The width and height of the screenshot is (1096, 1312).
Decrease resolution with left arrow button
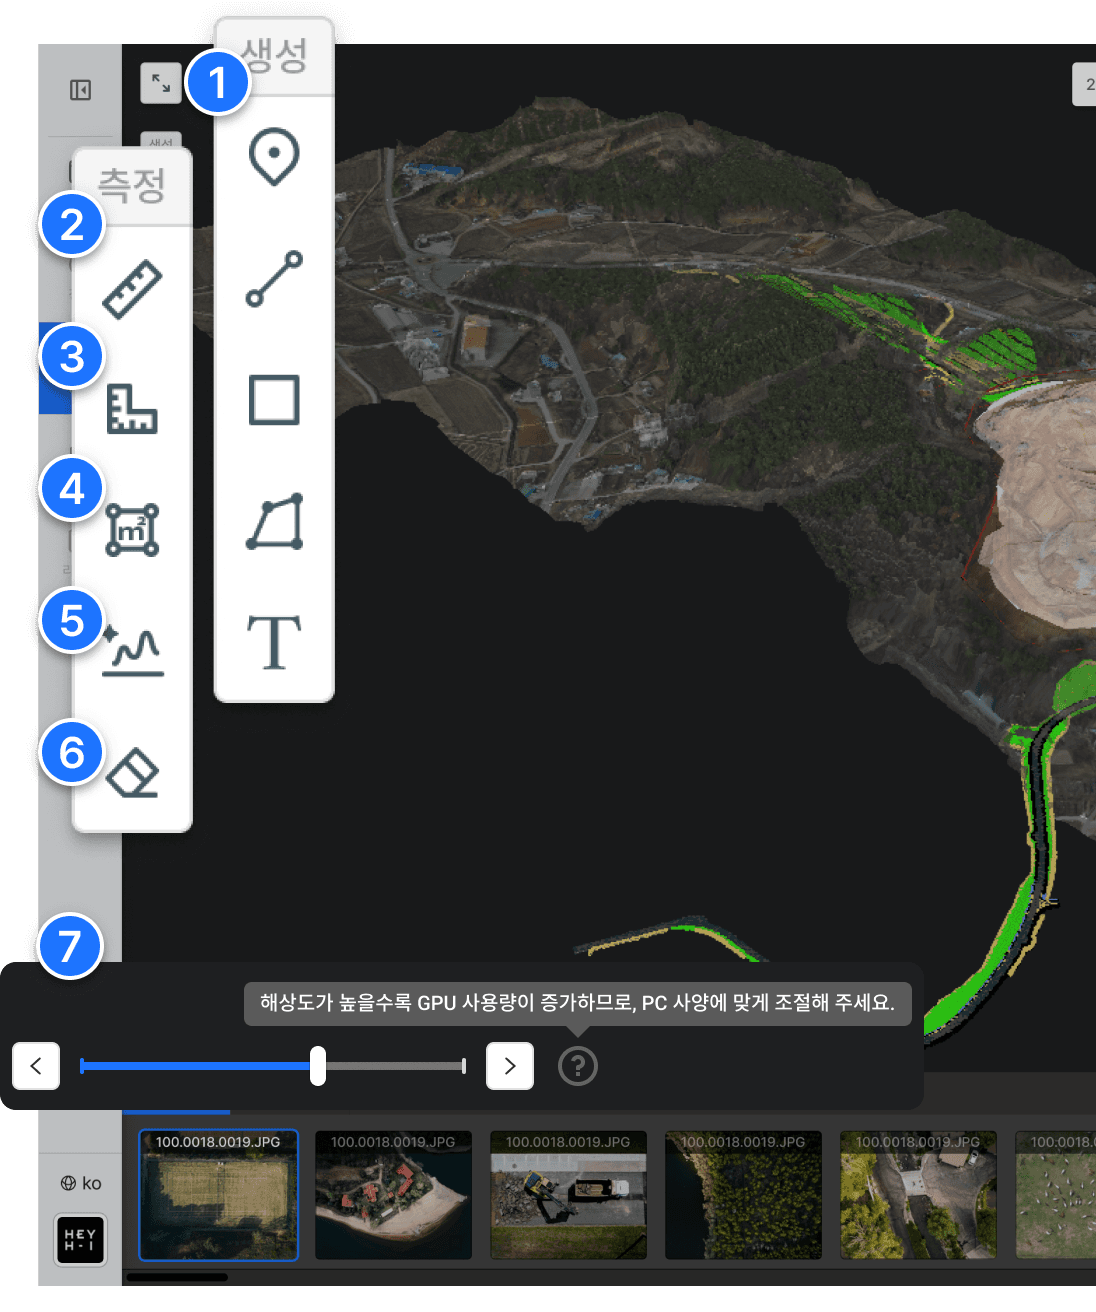tap(36, 1066)
